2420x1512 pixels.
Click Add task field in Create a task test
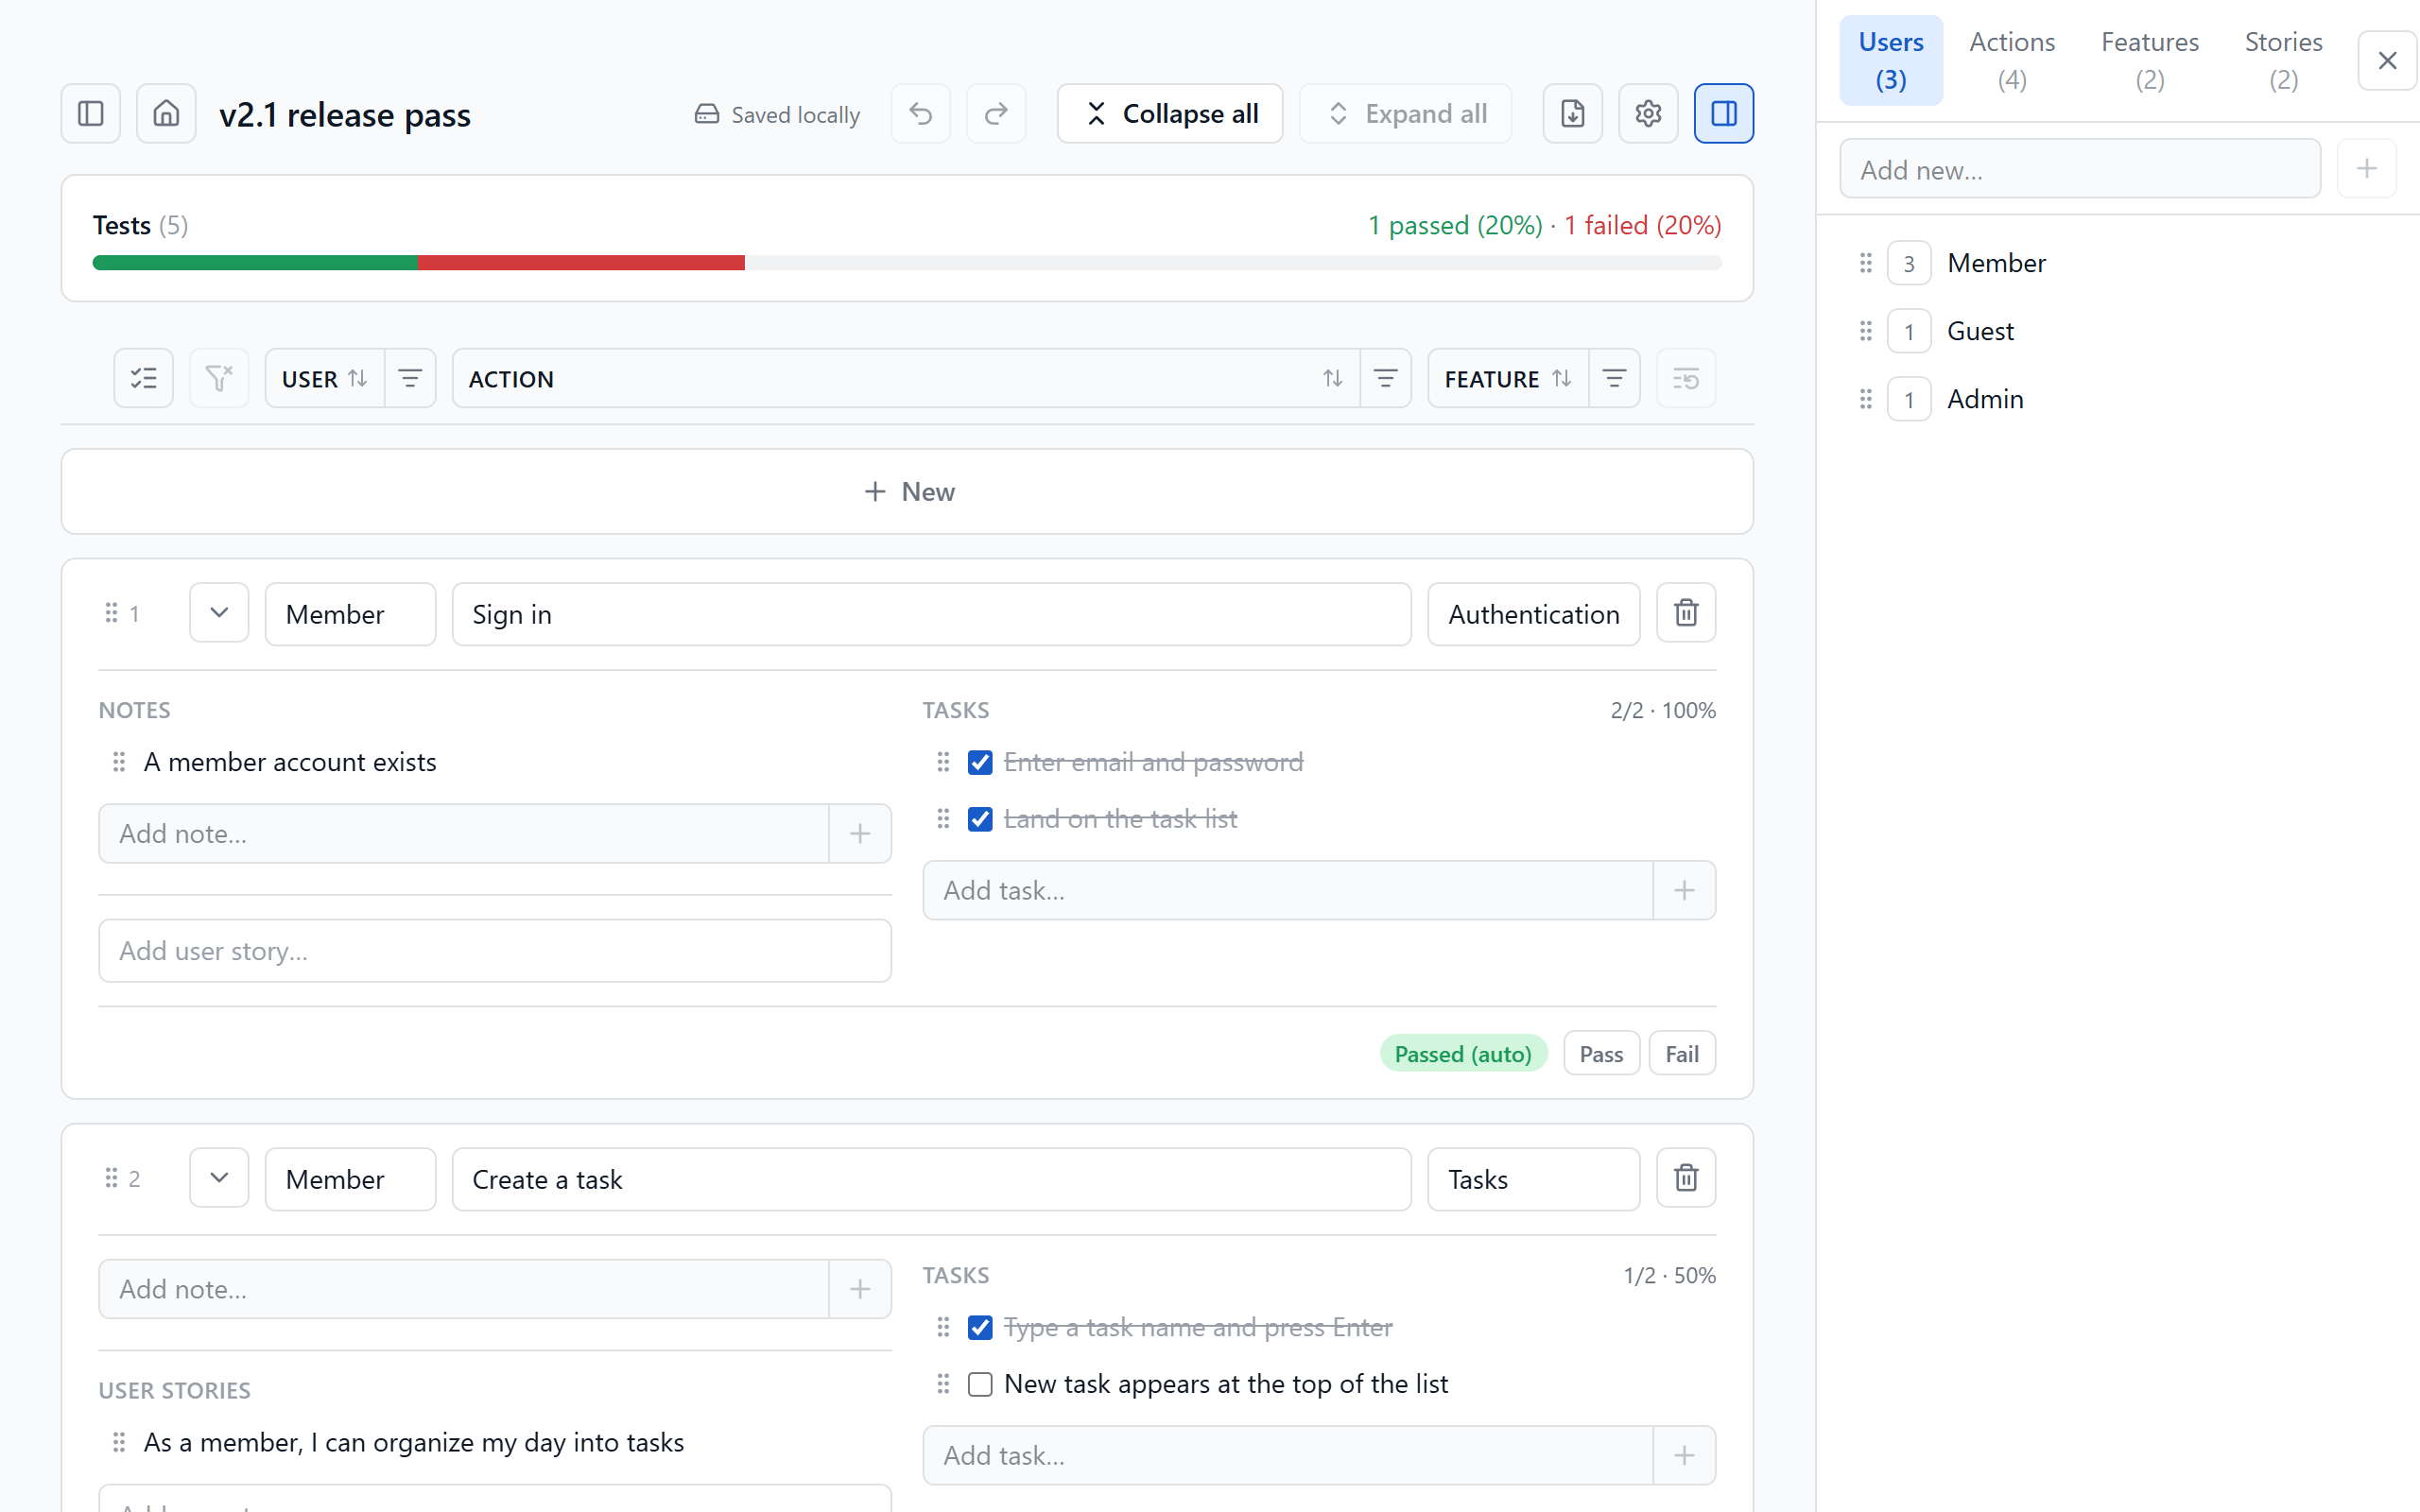1288,1455
